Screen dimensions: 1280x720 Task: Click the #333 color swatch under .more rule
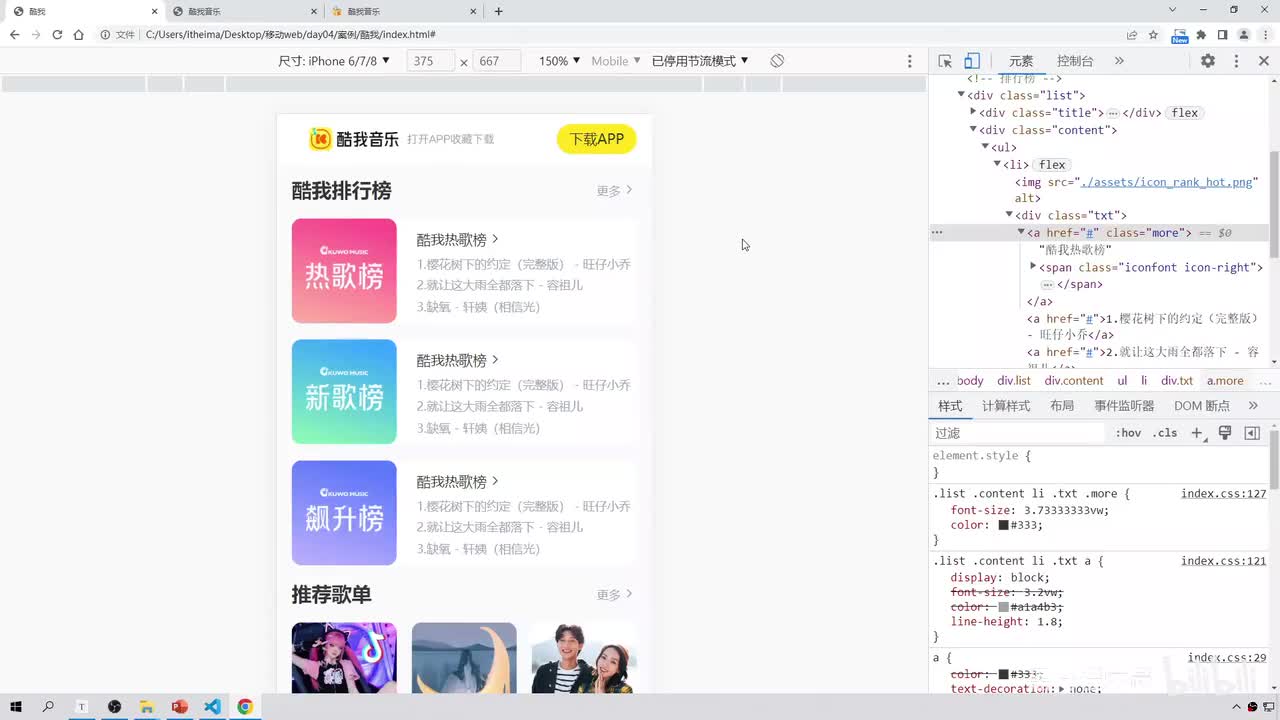click(x=1003, y=525)
